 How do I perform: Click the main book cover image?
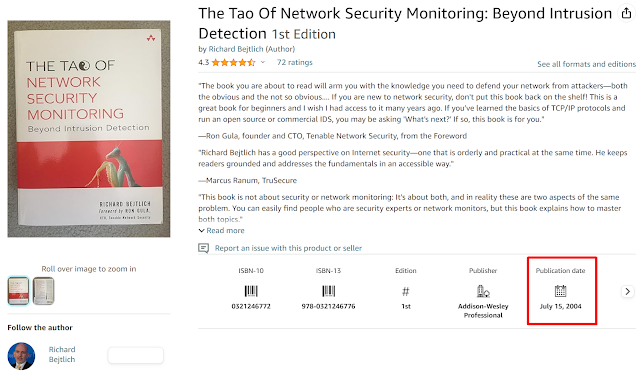tap(89, 129)
